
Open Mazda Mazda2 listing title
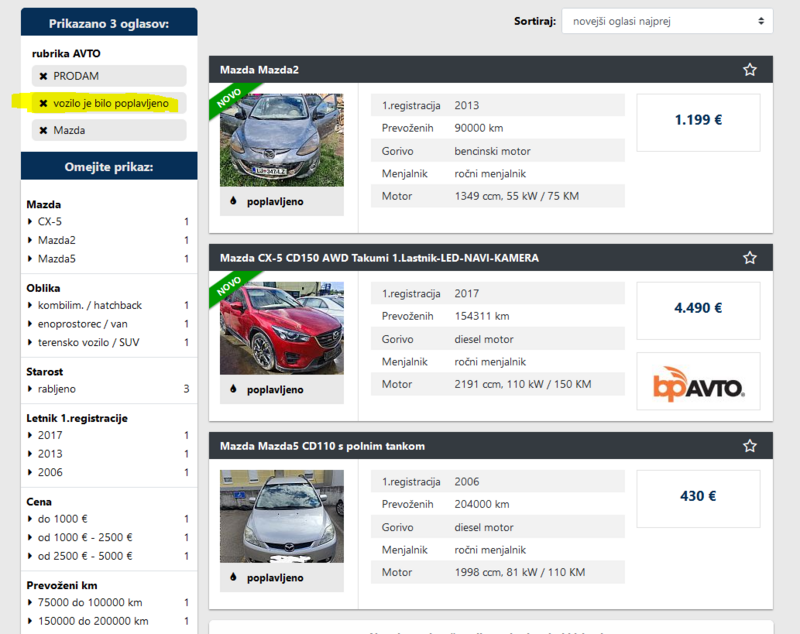pos(259,70)
